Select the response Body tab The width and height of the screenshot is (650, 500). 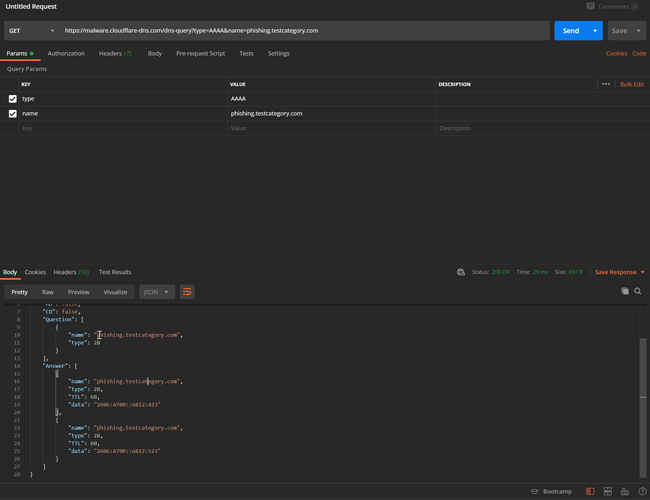(x=10, y=272)
